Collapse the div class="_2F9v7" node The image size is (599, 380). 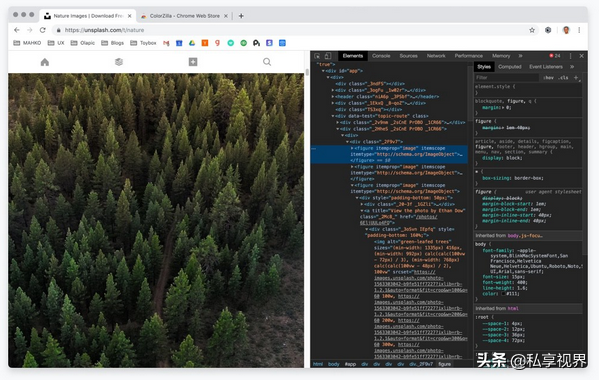(x=347, y=142)
